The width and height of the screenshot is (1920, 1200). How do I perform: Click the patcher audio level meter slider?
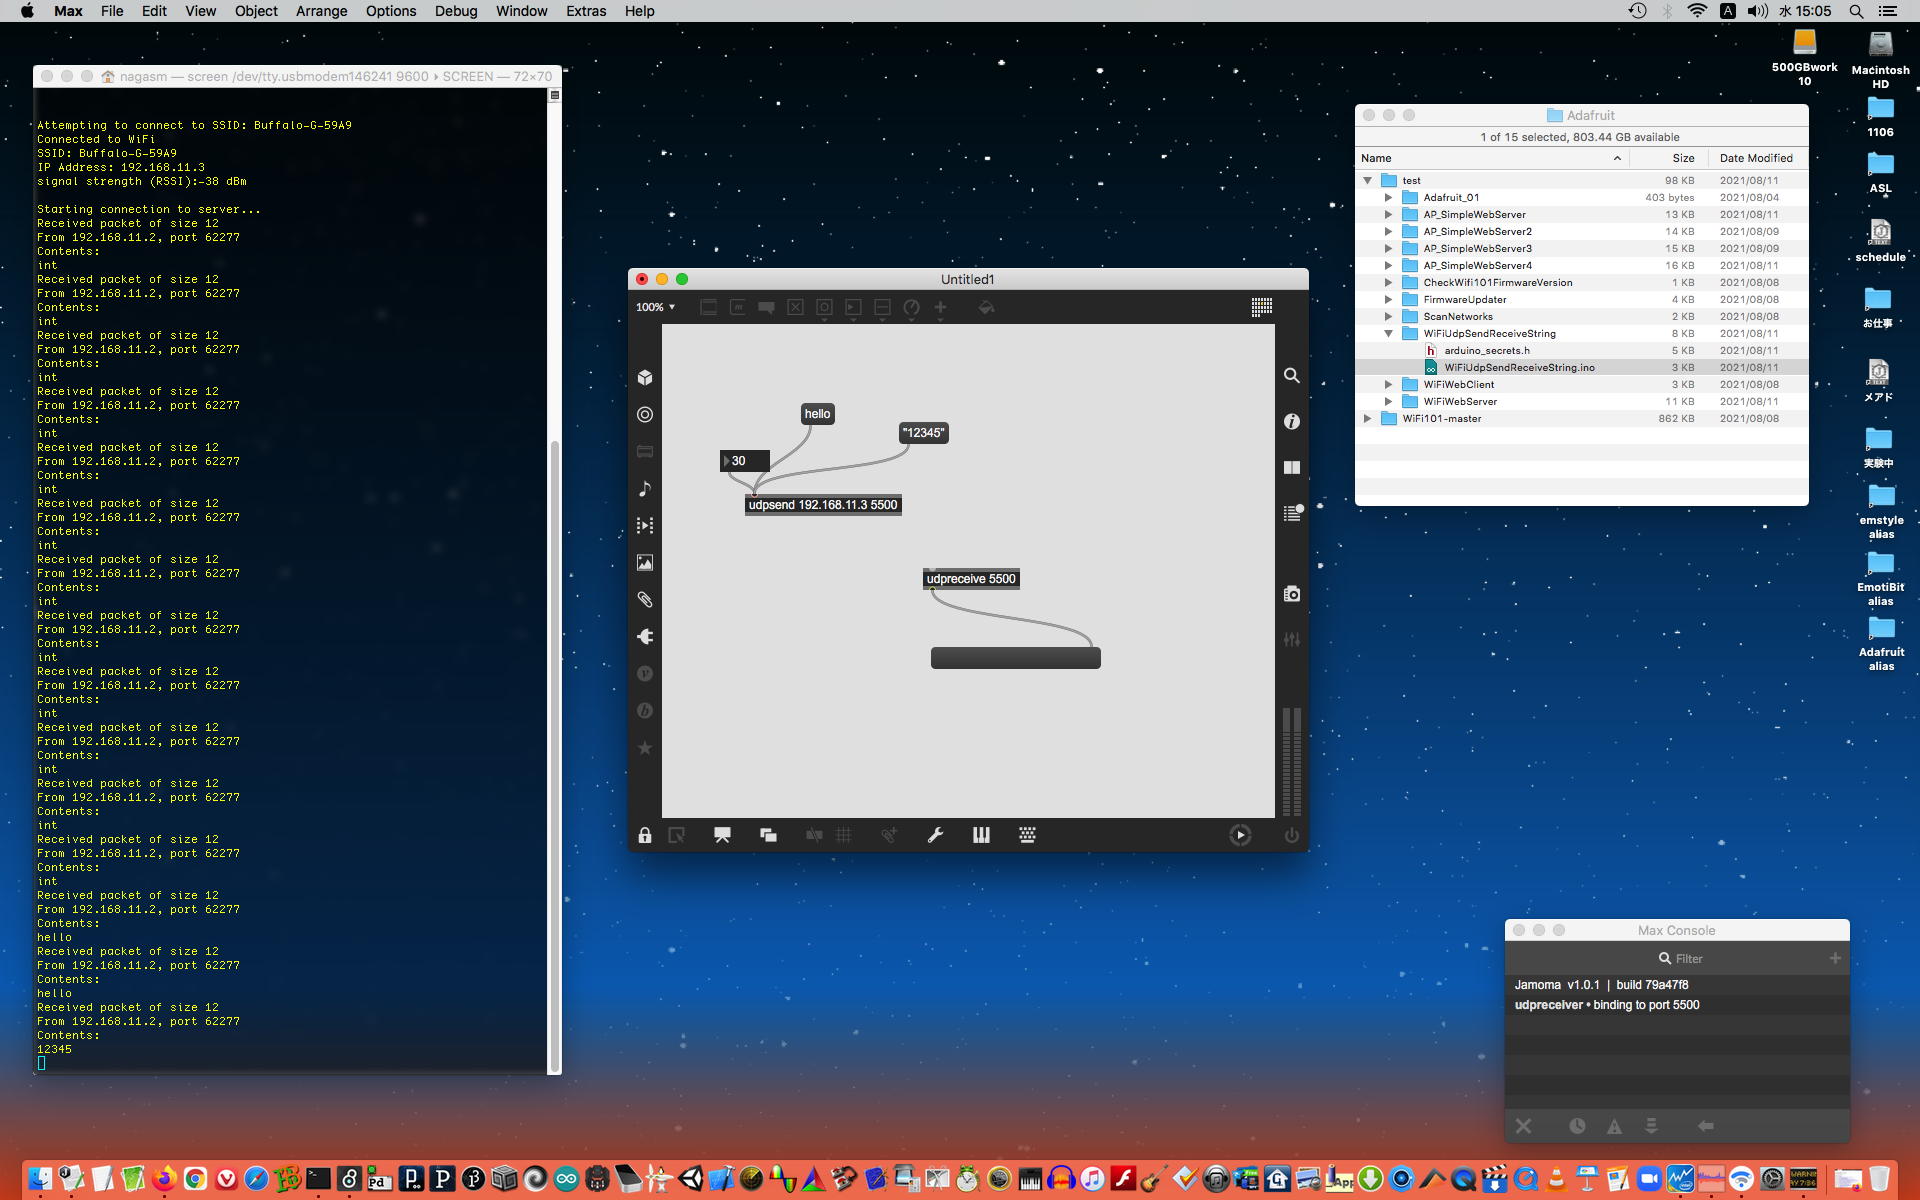(x=1292, y=760)
